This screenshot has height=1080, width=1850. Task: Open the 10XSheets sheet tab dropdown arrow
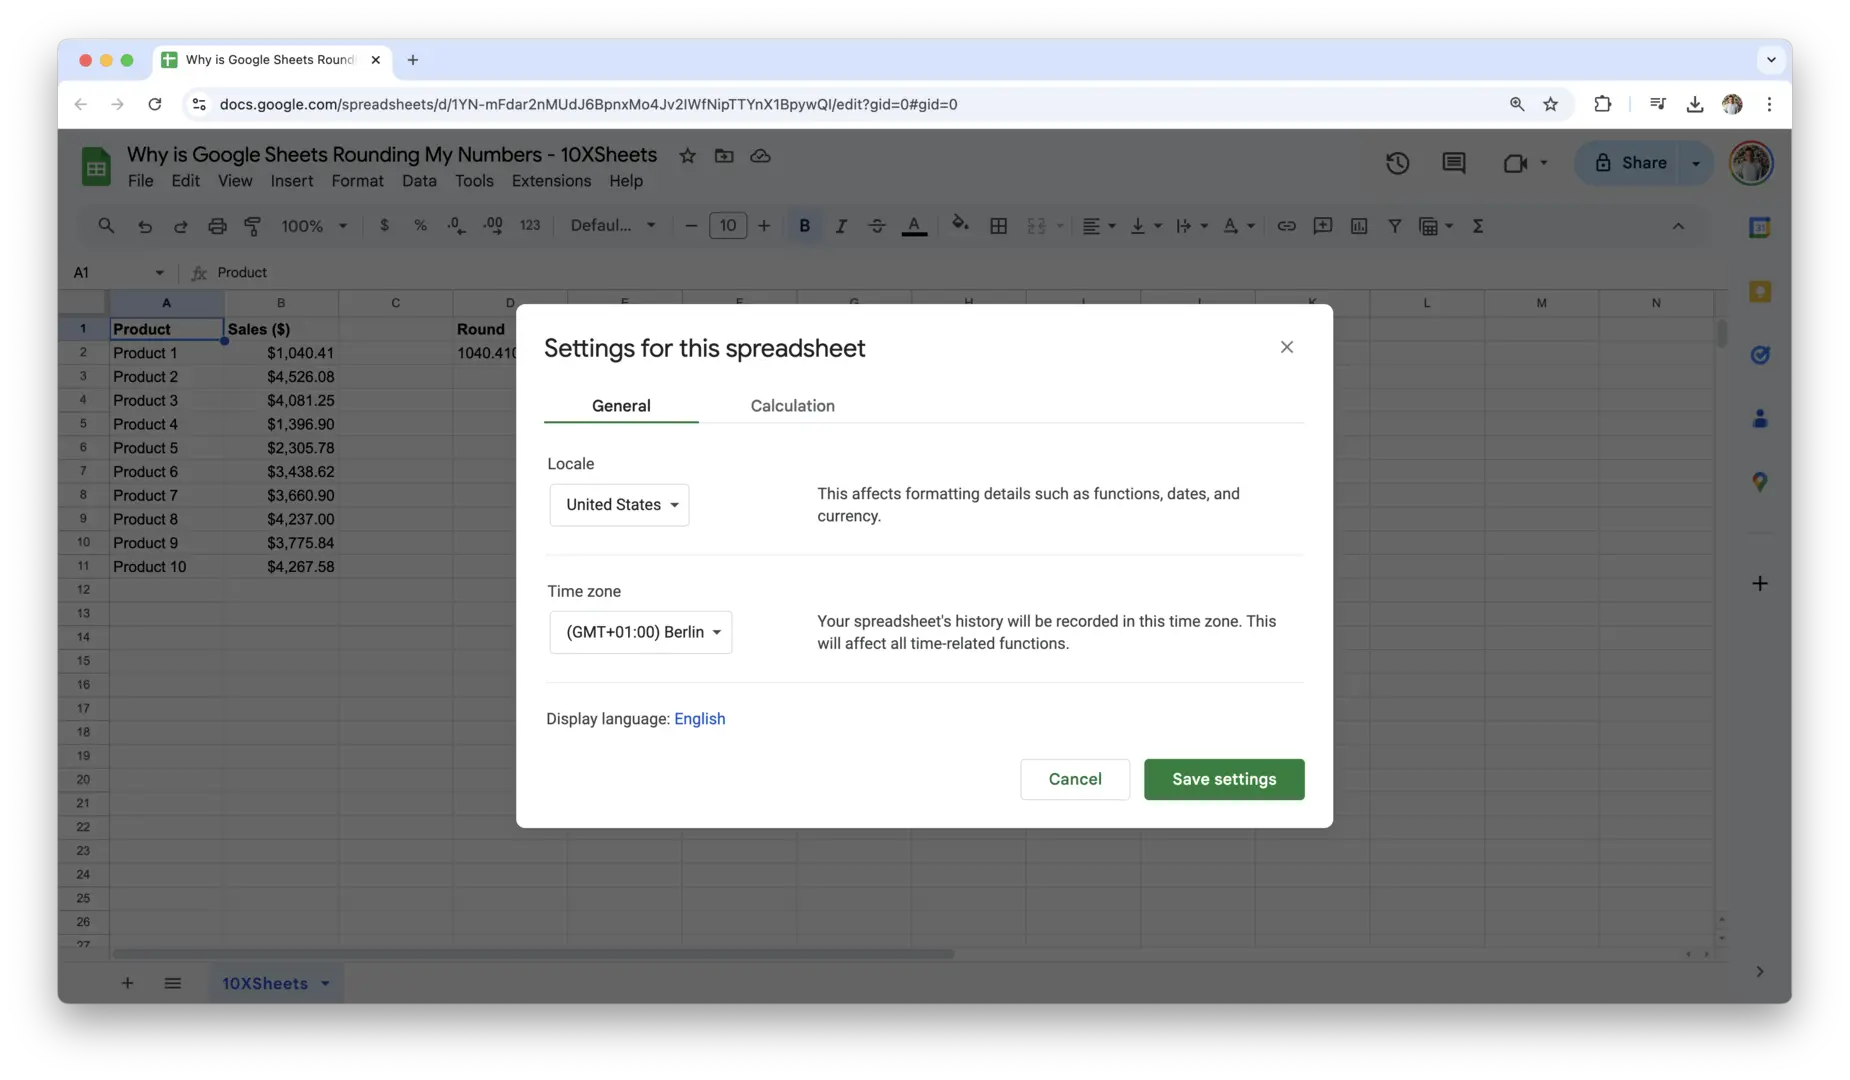[325, 984]
